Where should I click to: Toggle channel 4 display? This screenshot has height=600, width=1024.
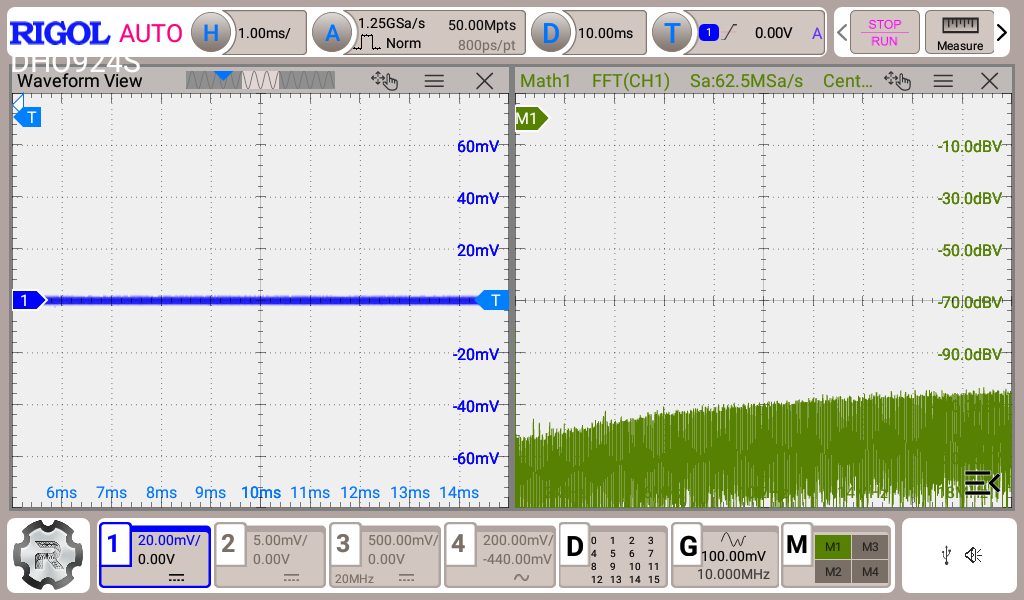click(498, 555)
